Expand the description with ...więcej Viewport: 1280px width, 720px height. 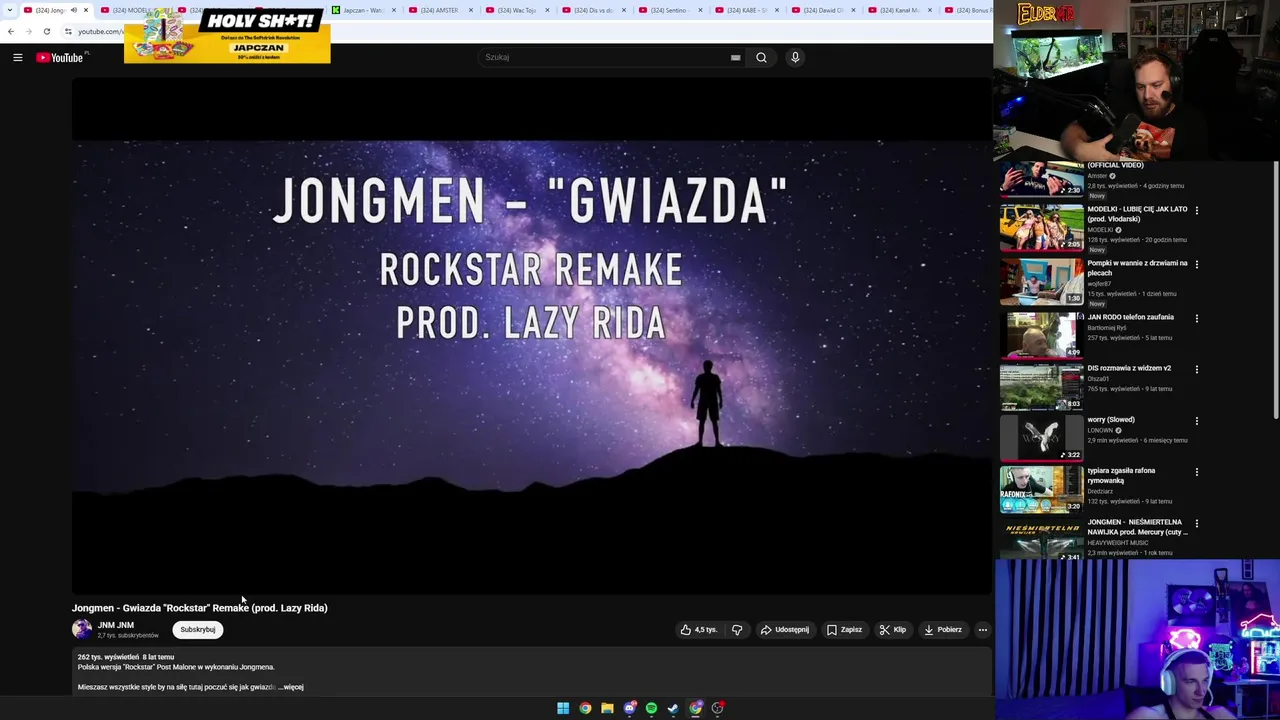(291, 687)
